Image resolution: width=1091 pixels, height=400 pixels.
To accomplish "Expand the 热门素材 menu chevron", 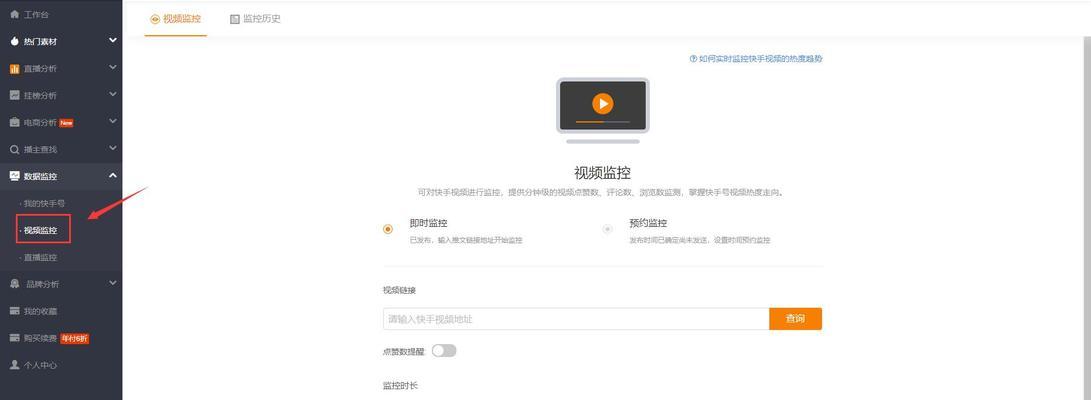I will [113, 41].
